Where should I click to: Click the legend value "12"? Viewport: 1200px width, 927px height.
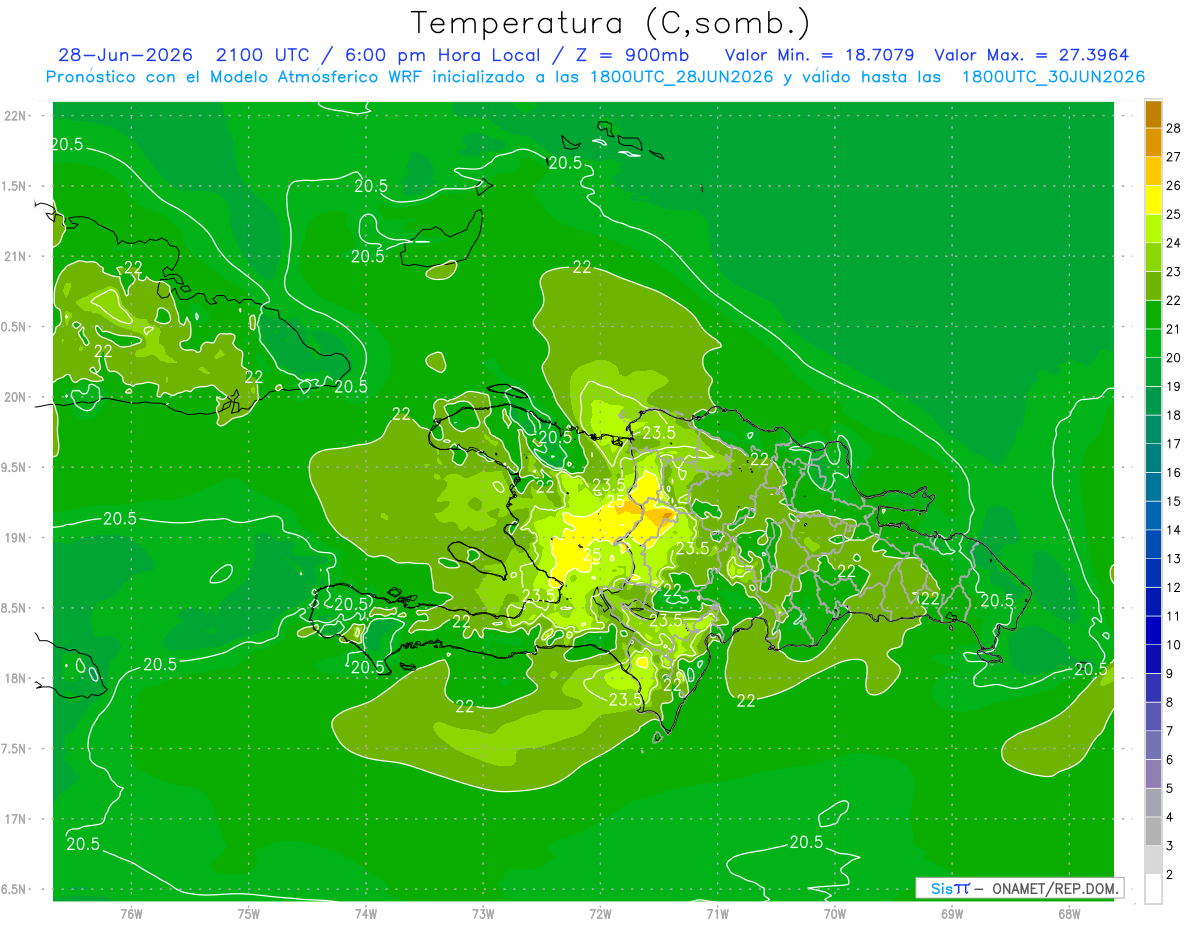[x=1174, y=587]
